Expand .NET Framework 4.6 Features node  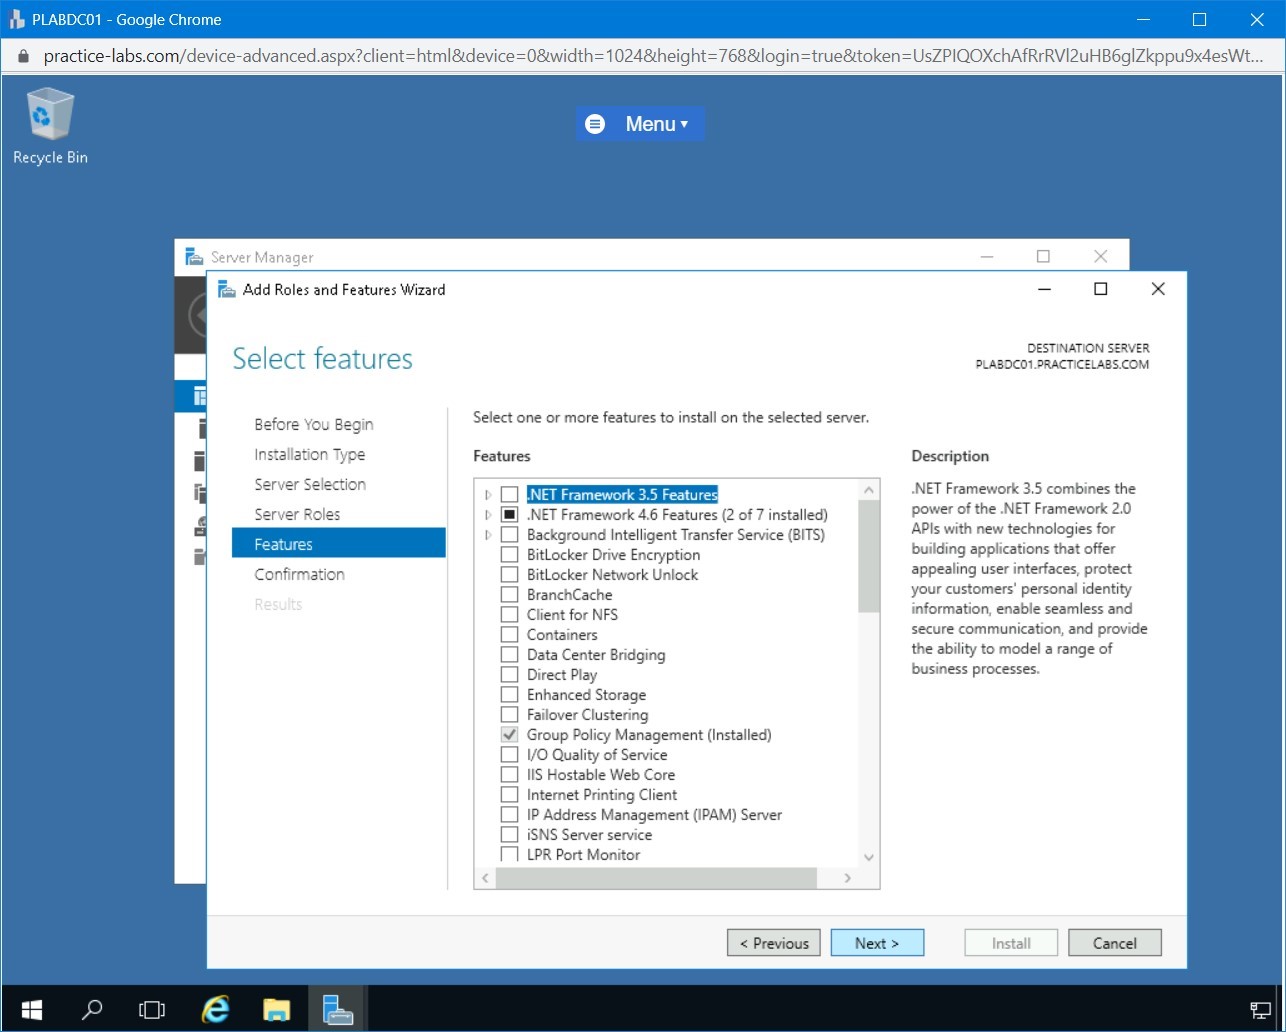[x=488, y=515]
